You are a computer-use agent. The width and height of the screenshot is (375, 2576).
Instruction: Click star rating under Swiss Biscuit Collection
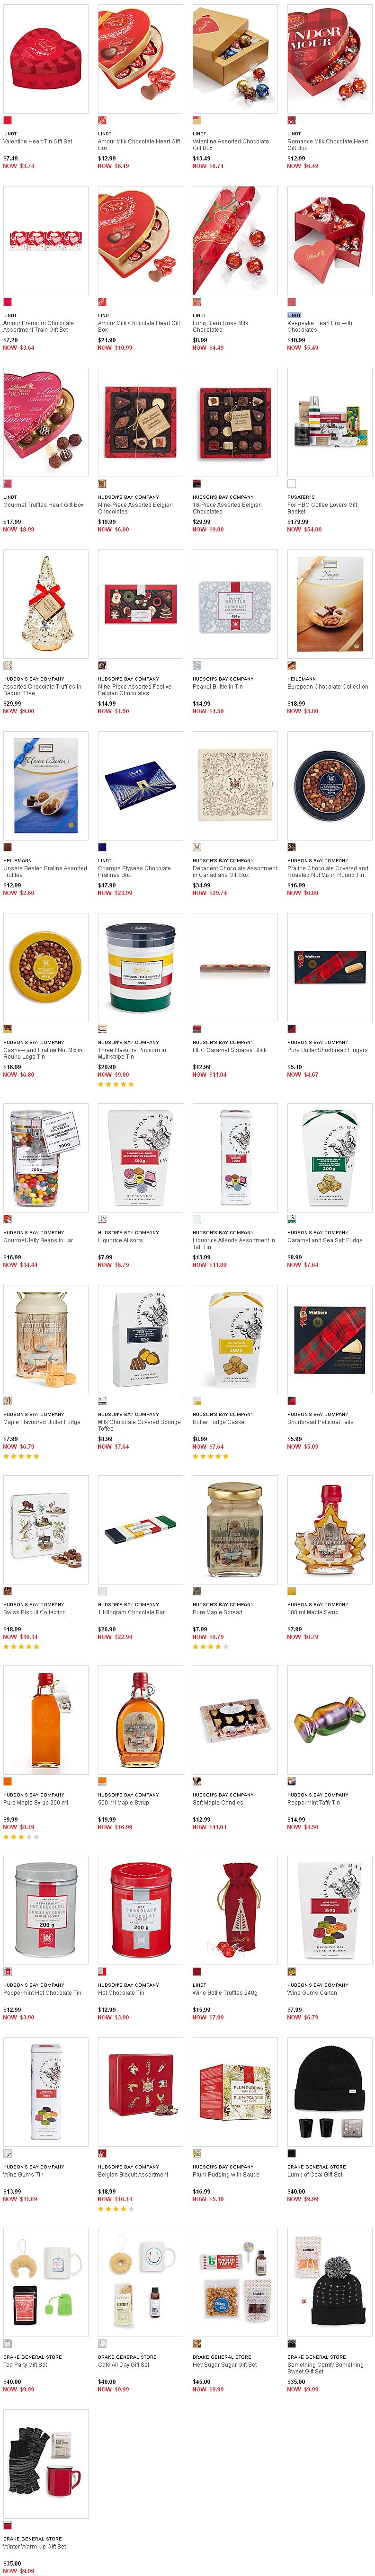(x=21, y=1646)
